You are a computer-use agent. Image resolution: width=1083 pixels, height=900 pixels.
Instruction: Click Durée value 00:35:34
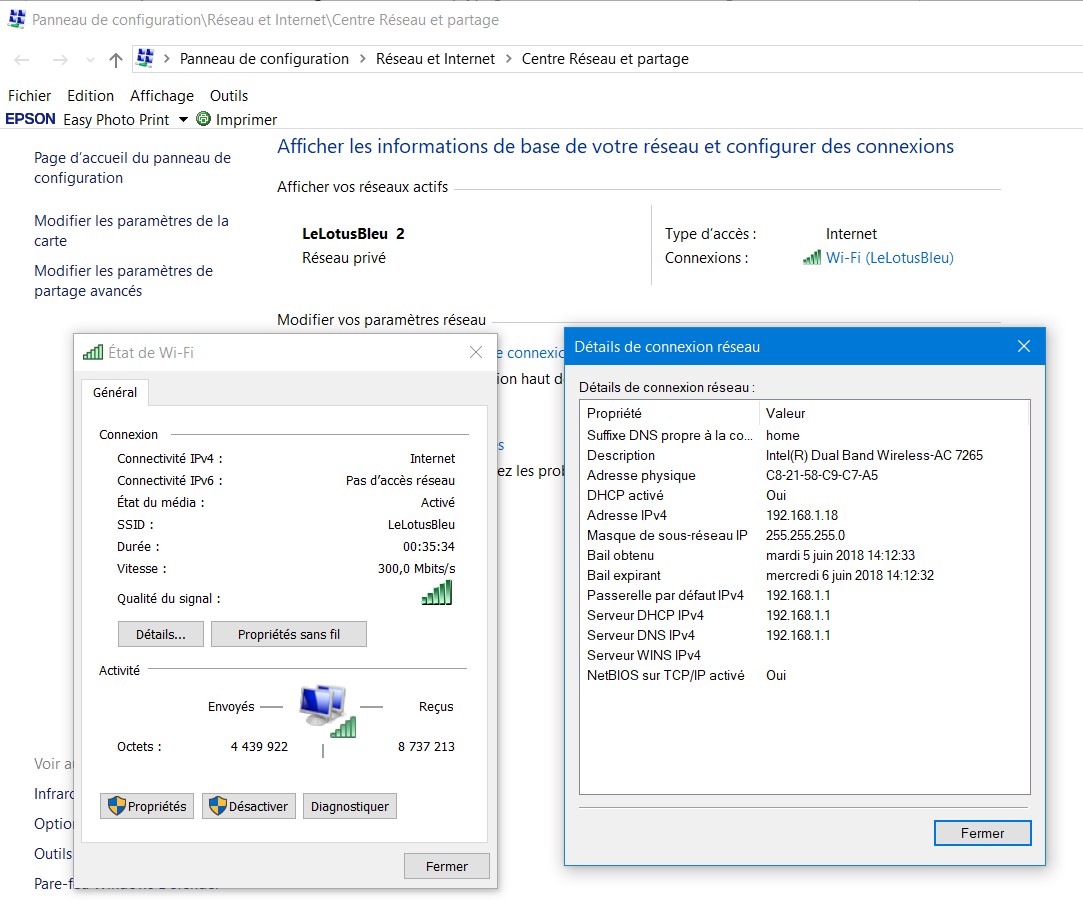click(428, 546)
